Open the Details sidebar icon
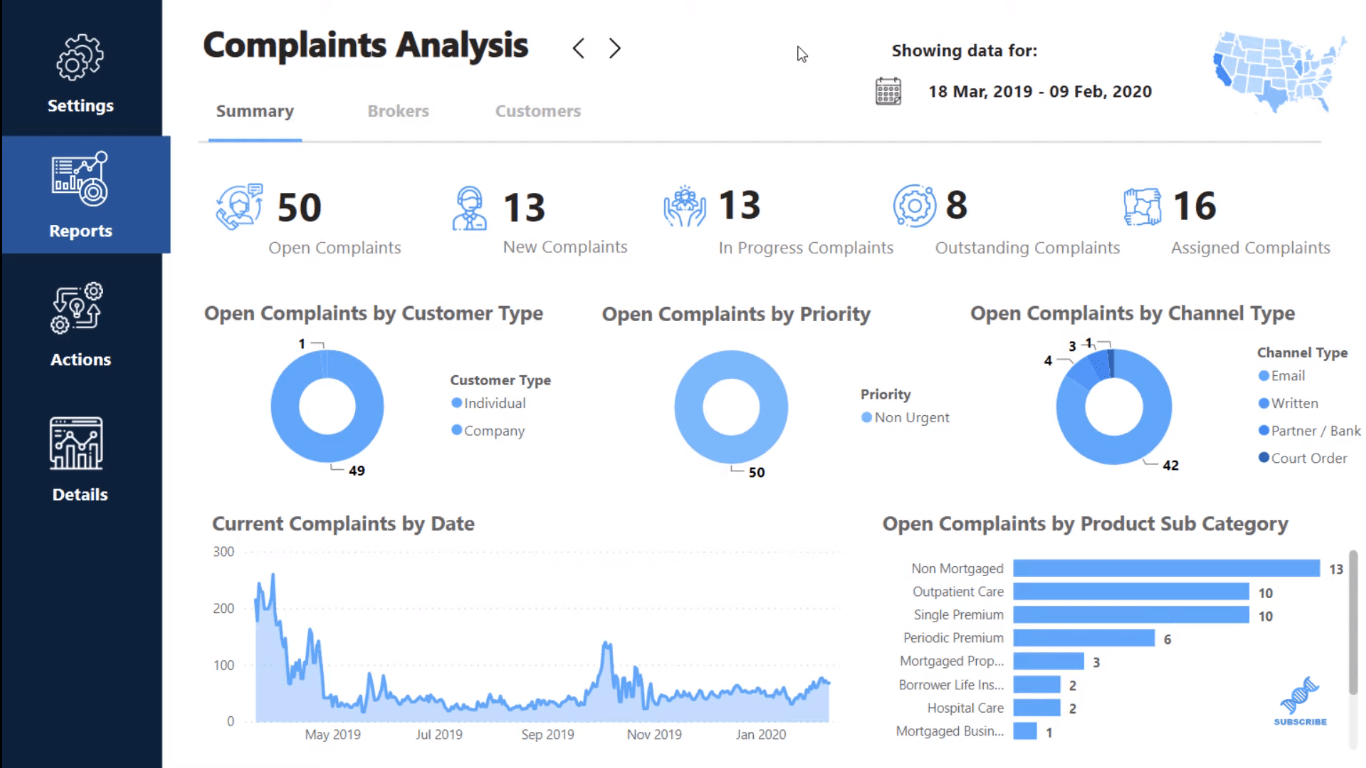The width and height of the screenshot is (1366, 768). [x=76, y=443]
